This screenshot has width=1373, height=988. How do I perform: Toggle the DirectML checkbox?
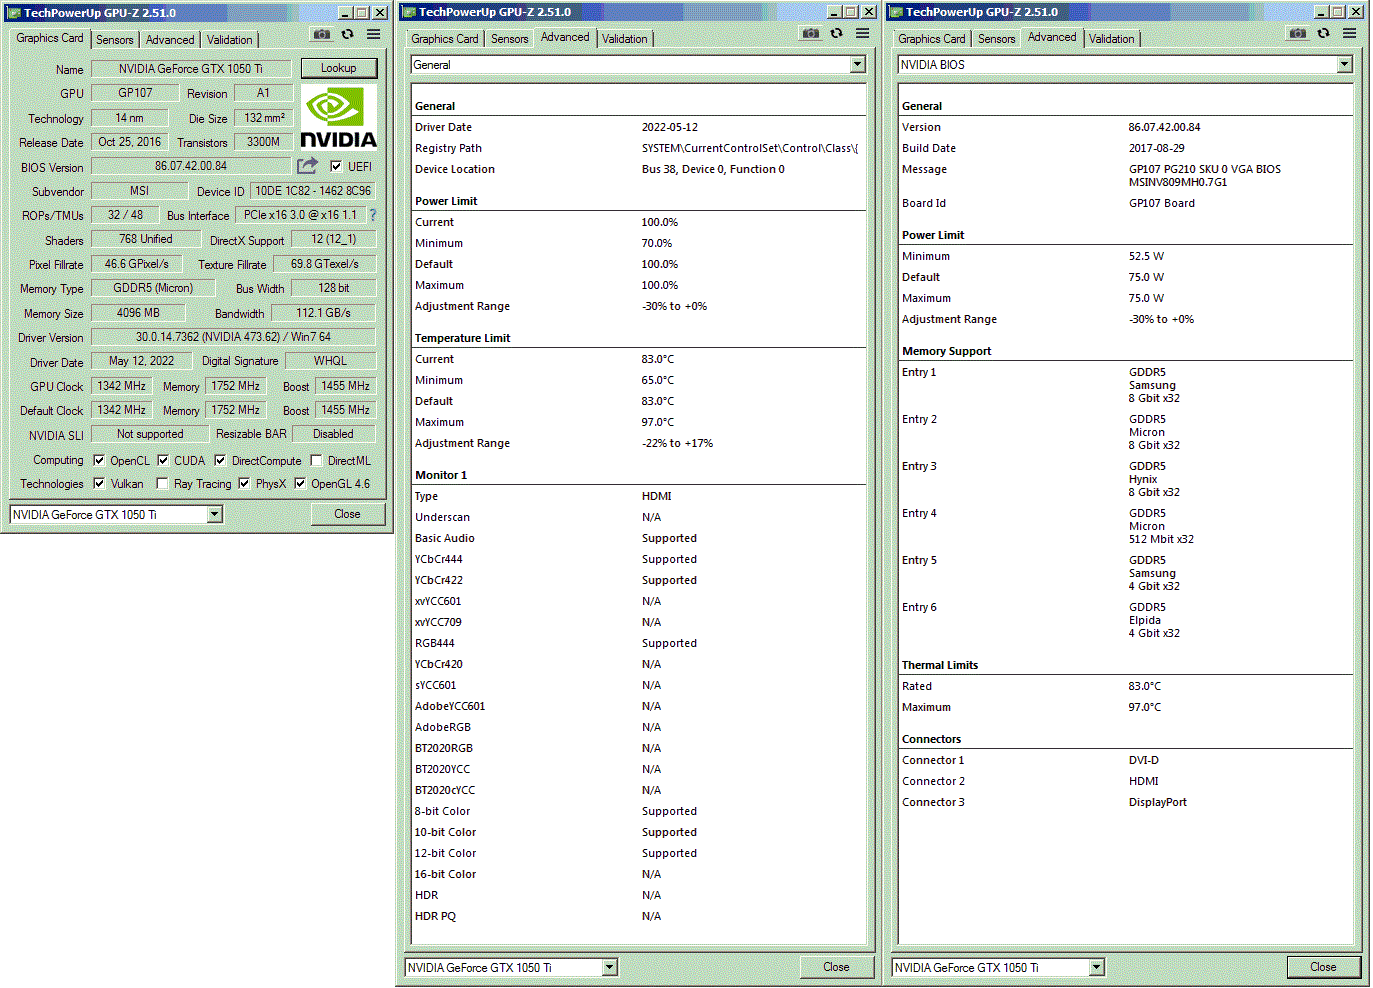click(316, 460)
